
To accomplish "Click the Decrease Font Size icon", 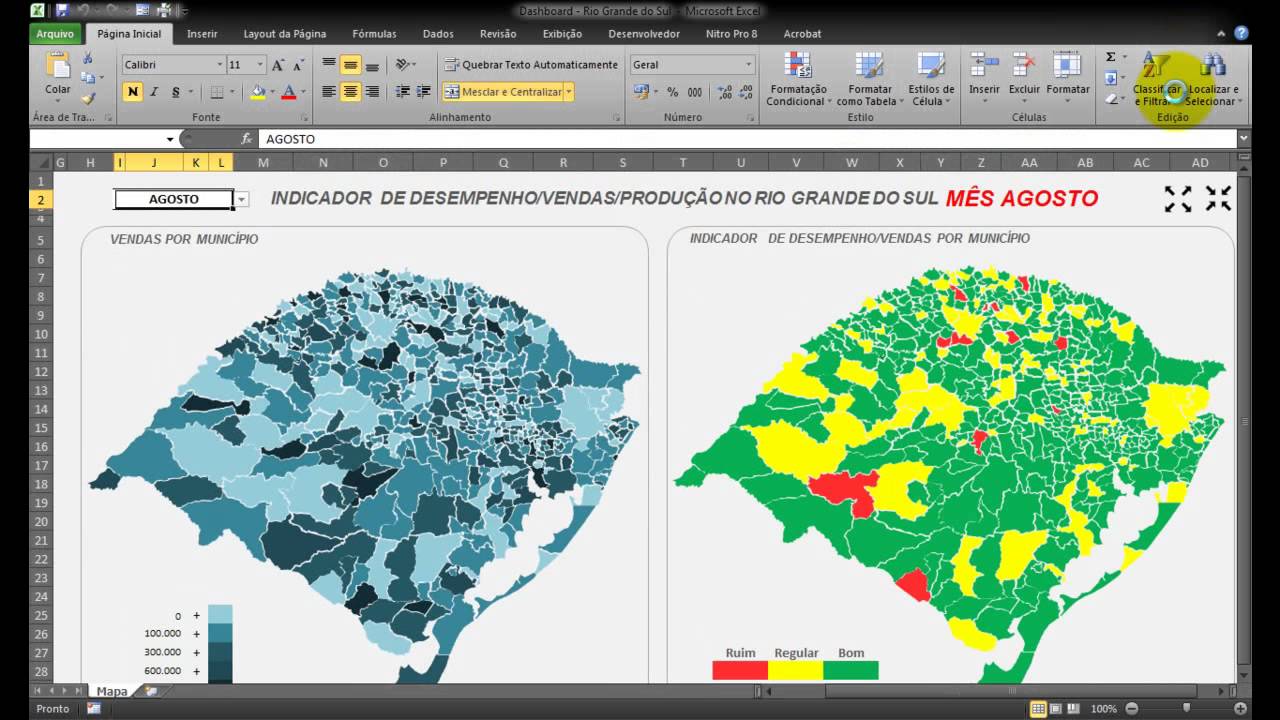I will pyautogui.click(x=299, y=65).
